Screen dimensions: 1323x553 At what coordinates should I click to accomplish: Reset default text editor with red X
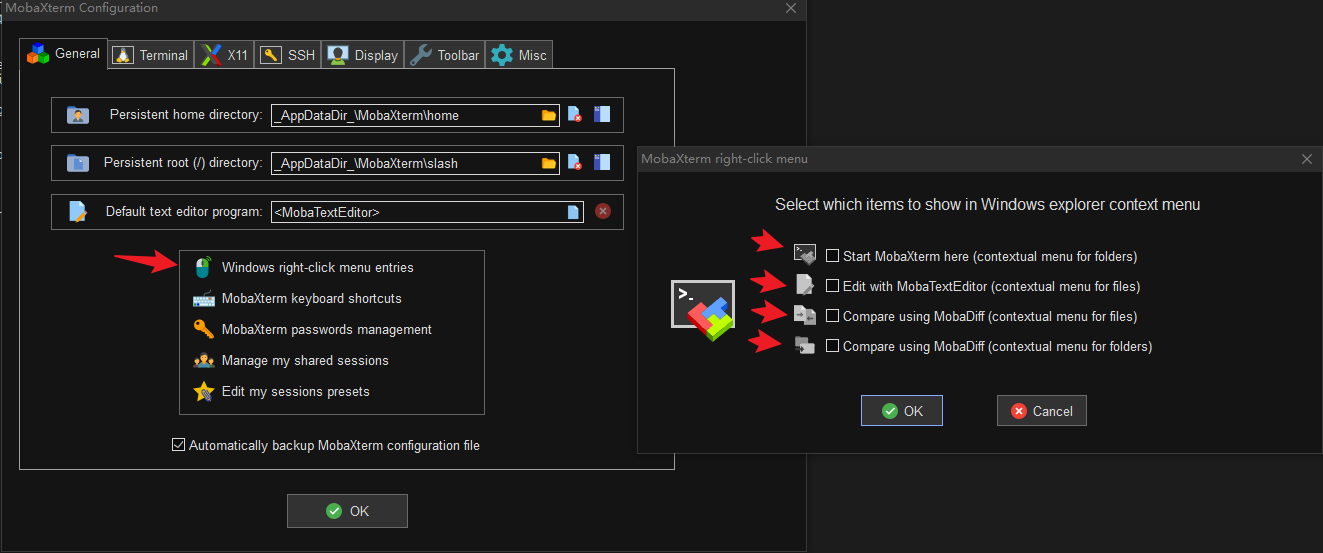(603, 211)
